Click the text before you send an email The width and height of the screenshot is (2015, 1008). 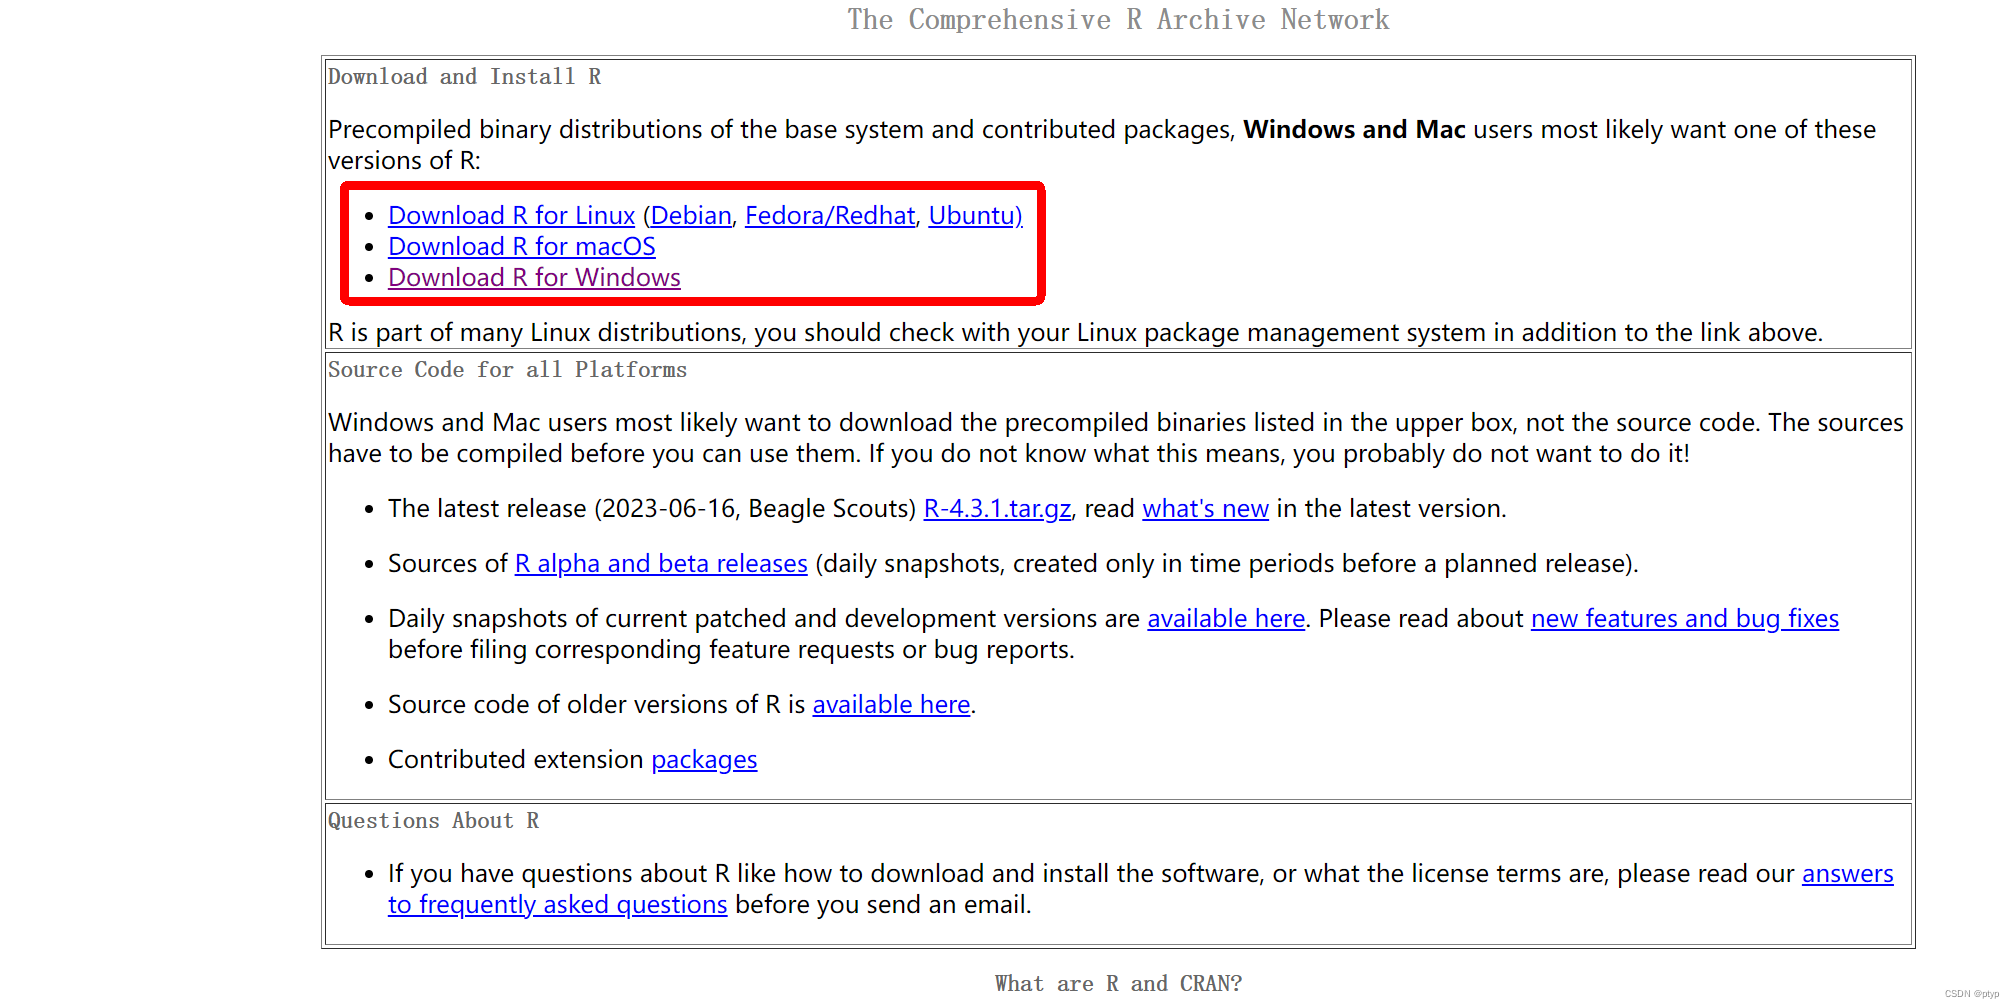[x=883, y=904]
